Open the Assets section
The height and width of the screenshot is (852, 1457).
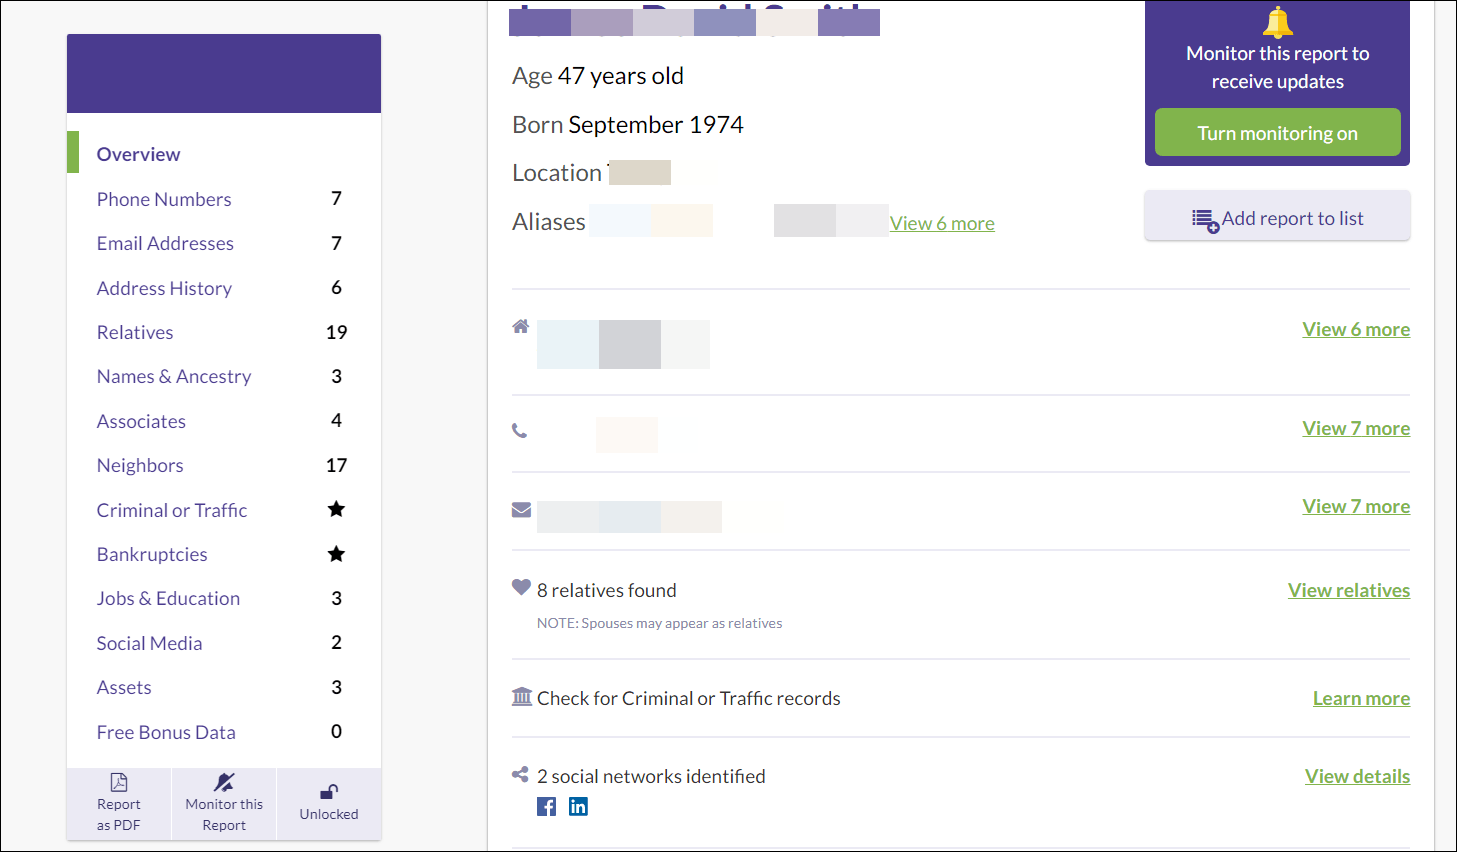(x=124, y=687)
